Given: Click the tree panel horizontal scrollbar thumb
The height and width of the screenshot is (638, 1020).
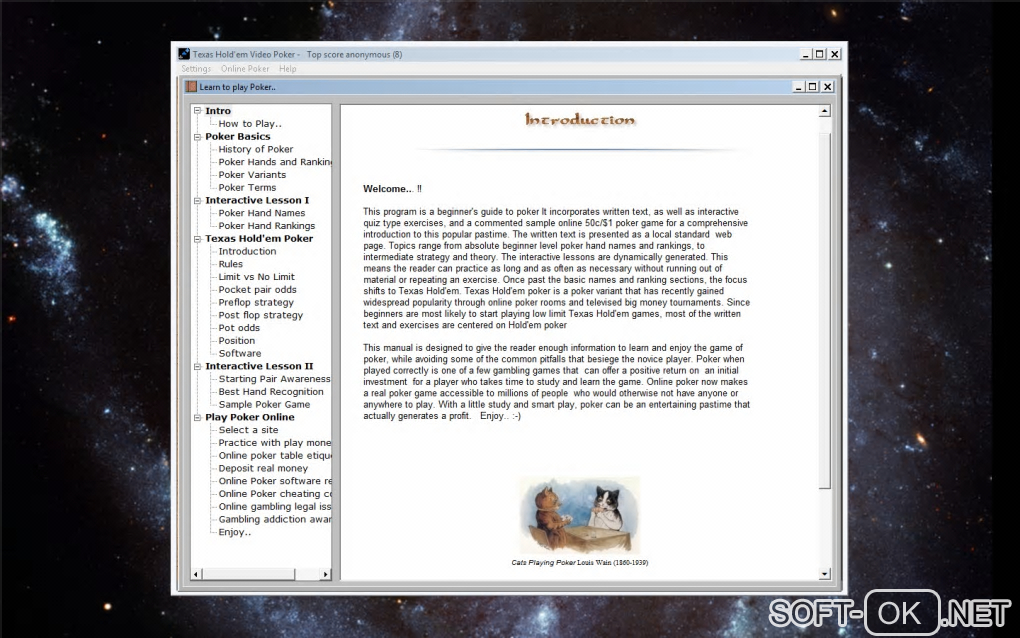Looking at the screenshot, I should [248, 574].
